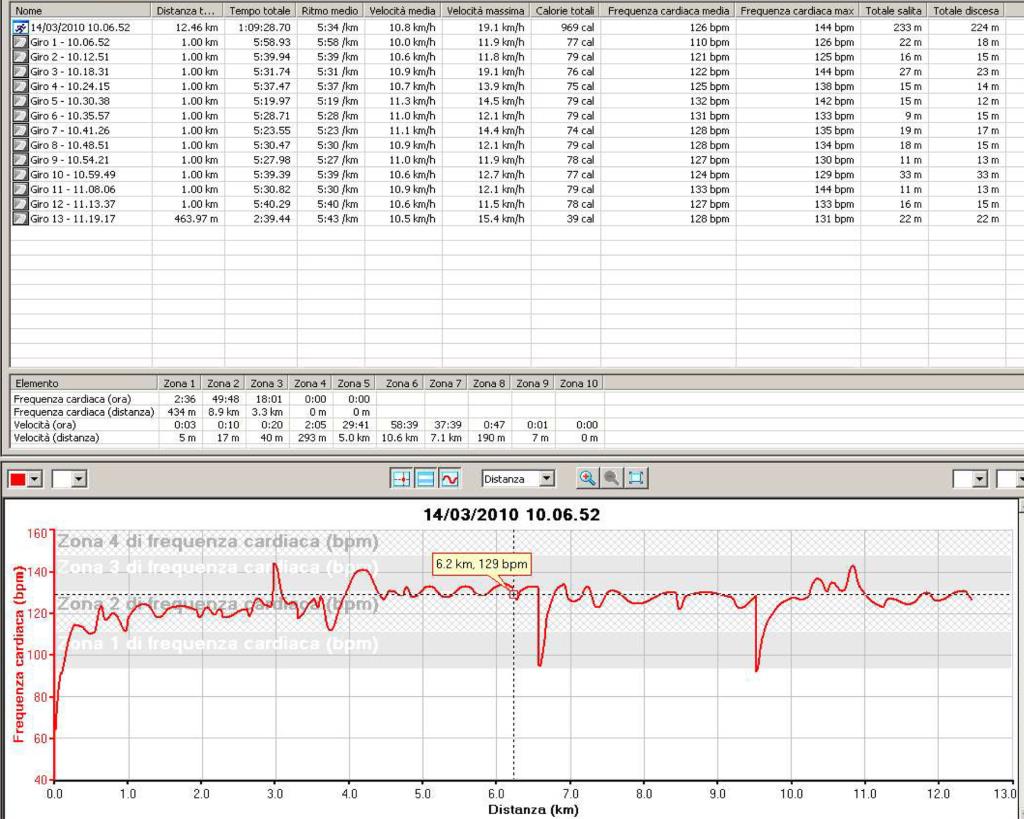Click the Calorie totali column header
The image size is (1024, 819).
[x=565, y=10]
